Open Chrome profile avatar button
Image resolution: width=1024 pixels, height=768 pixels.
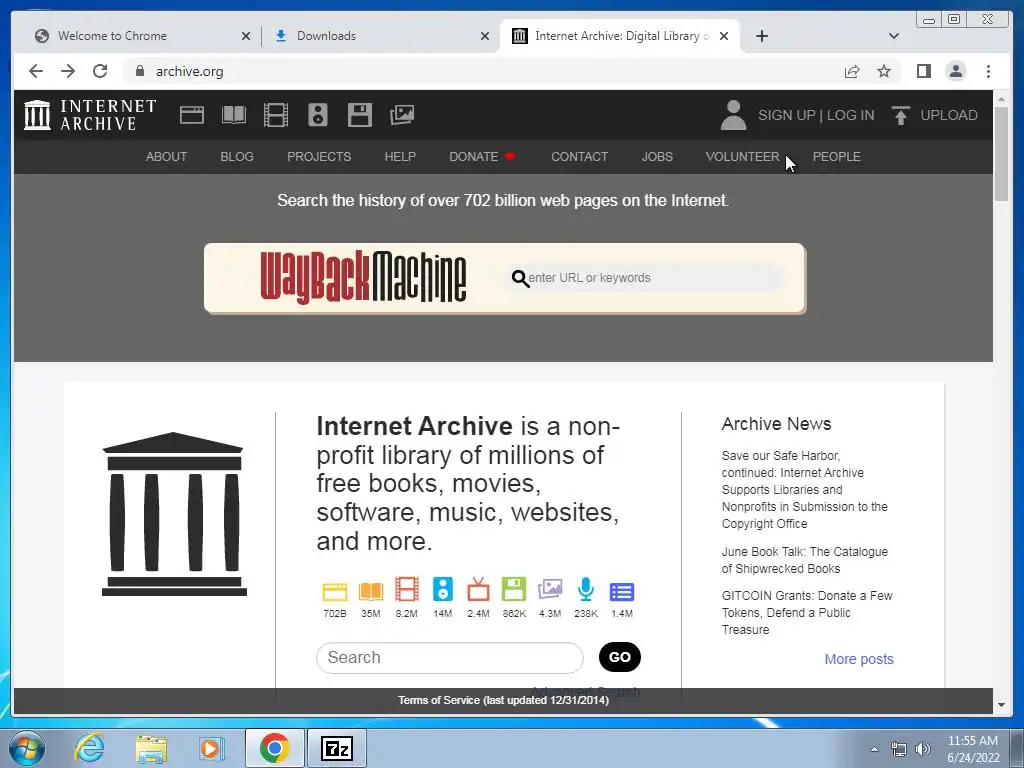coord(955,71)
